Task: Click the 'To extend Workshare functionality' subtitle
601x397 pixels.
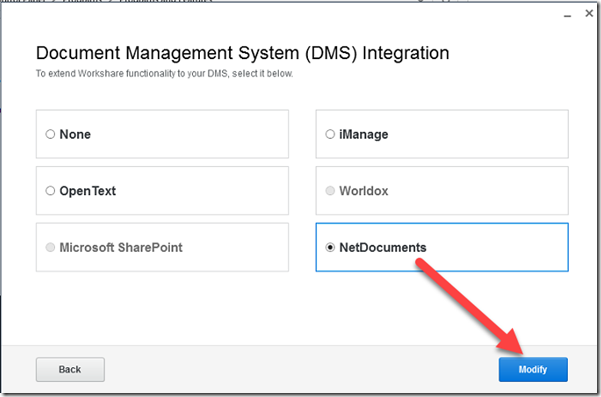Action: (165, 74)
